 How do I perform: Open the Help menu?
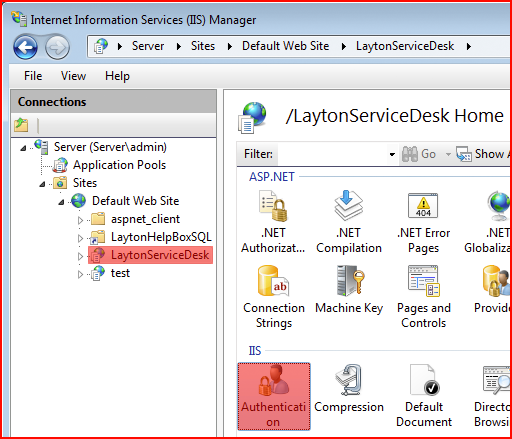point(117,76)
